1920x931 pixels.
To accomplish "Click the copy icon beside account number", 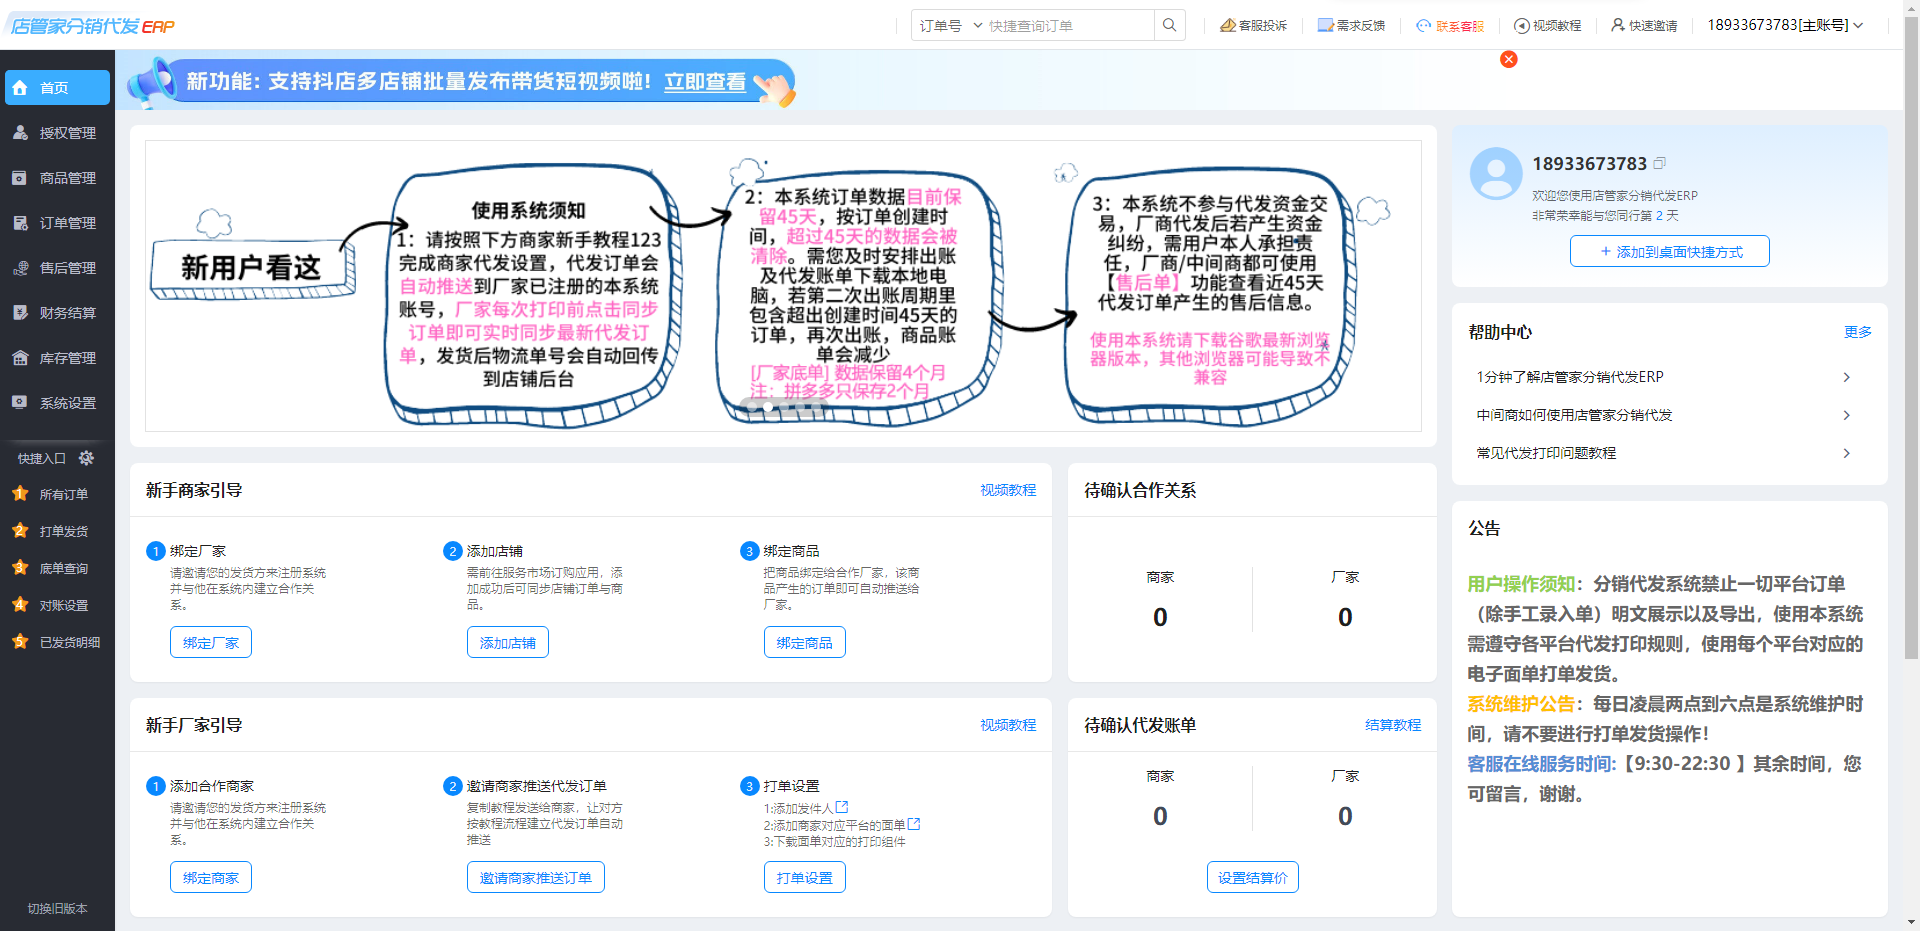I will 1660,163.
